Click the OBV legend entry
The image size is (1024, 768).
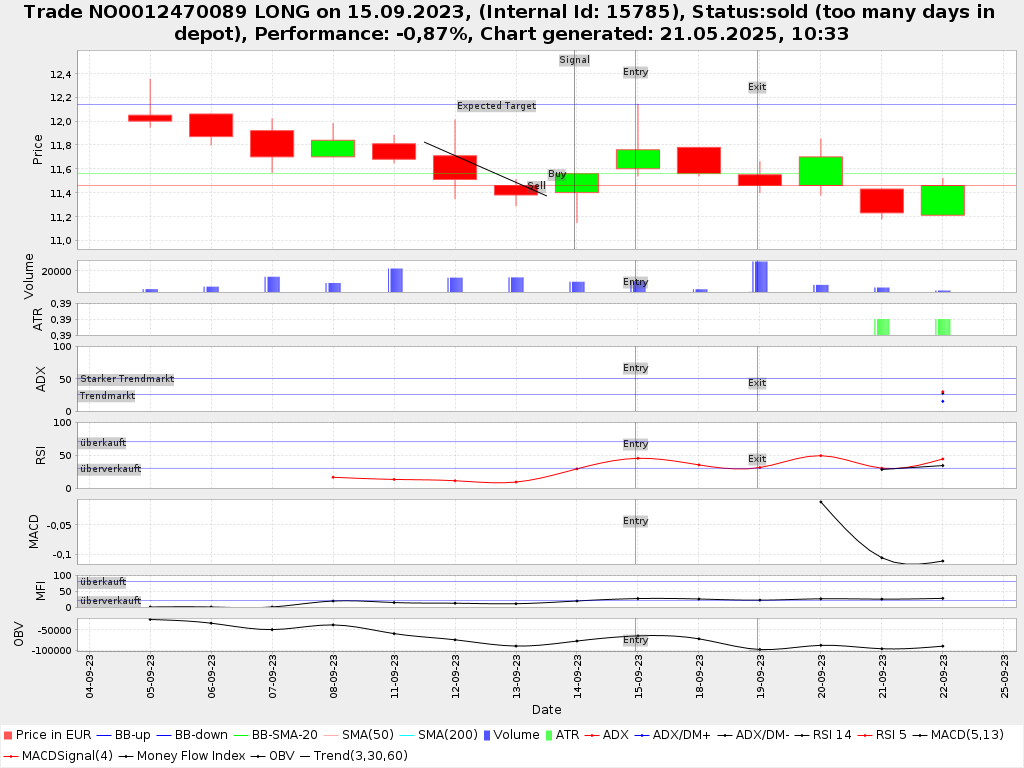(283, 755)
